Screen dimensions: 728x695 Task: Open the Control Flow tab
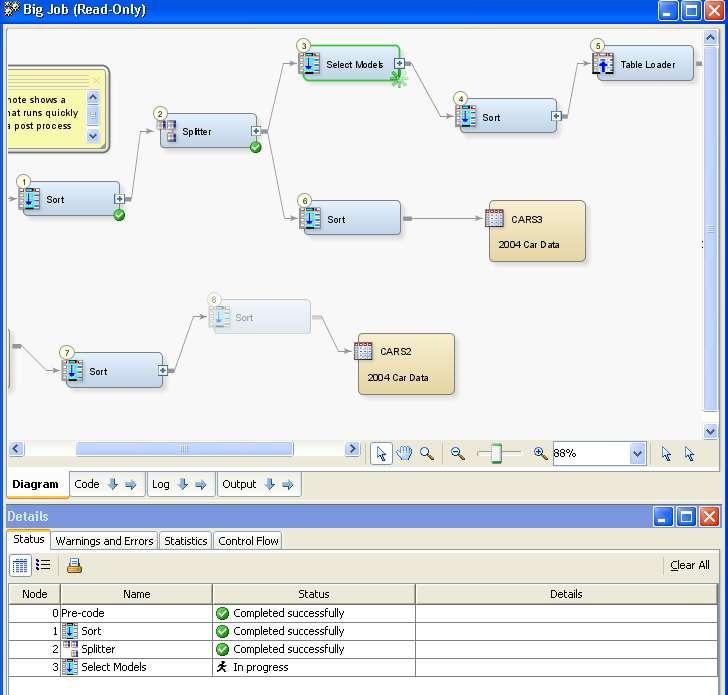(x=248, y=541)
